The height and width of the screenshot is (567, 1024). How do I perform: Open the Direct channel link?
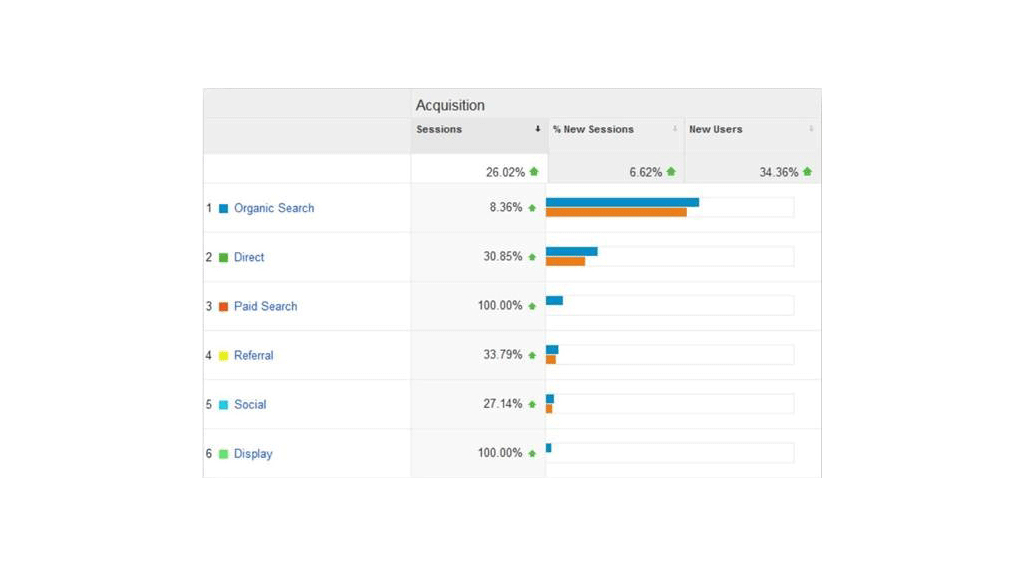tap(249, 257)
